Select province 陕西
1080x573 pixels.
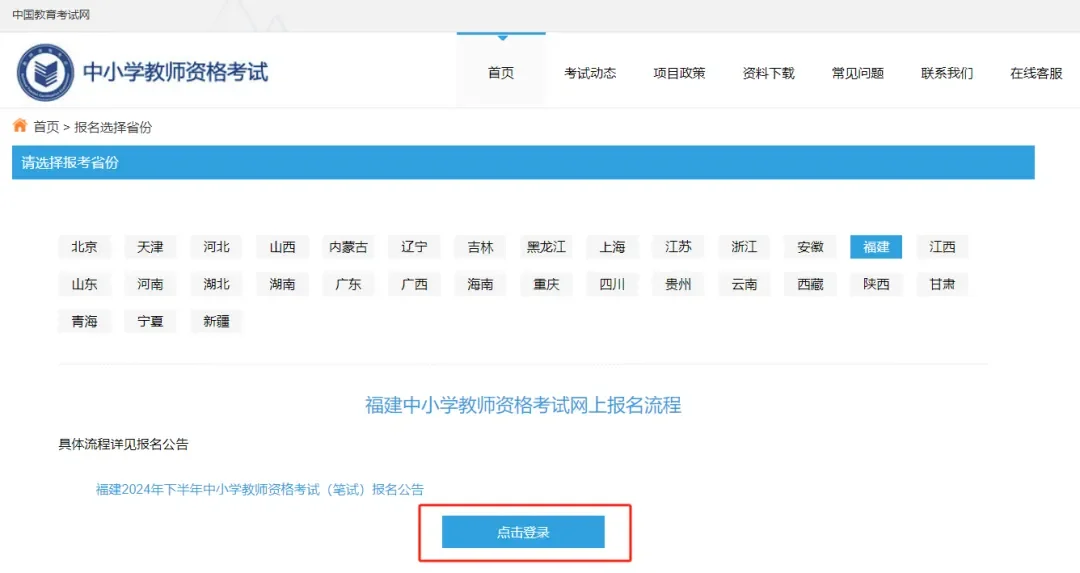coord(876,284)
